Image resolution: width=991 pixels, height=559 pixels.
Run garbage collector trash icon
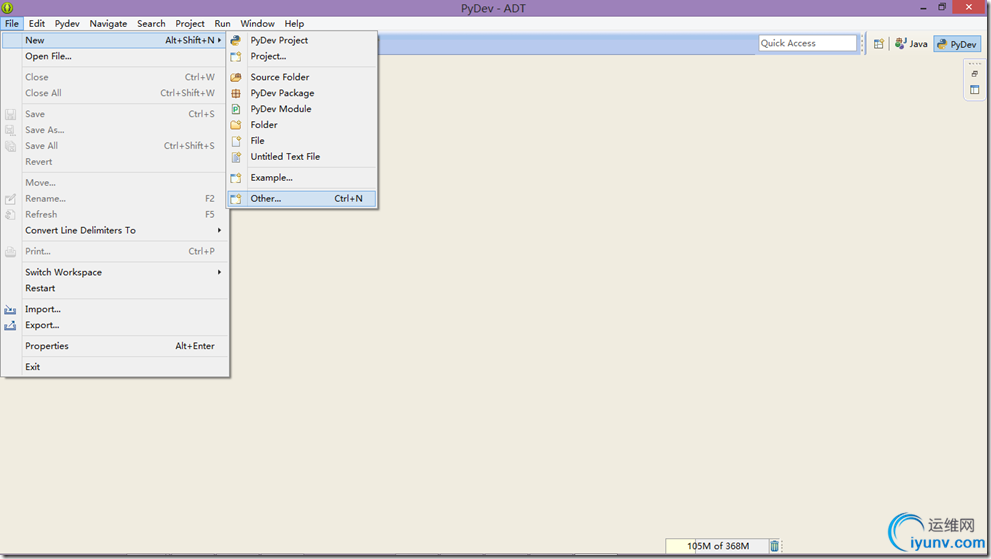(x=774, y=546)
